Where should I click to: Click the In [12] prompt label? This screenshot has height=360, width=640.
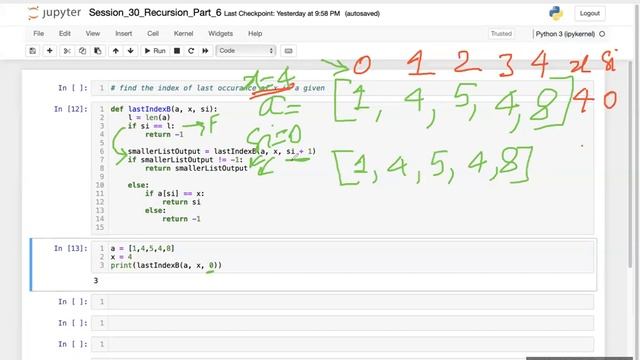[x=71, y=109]
